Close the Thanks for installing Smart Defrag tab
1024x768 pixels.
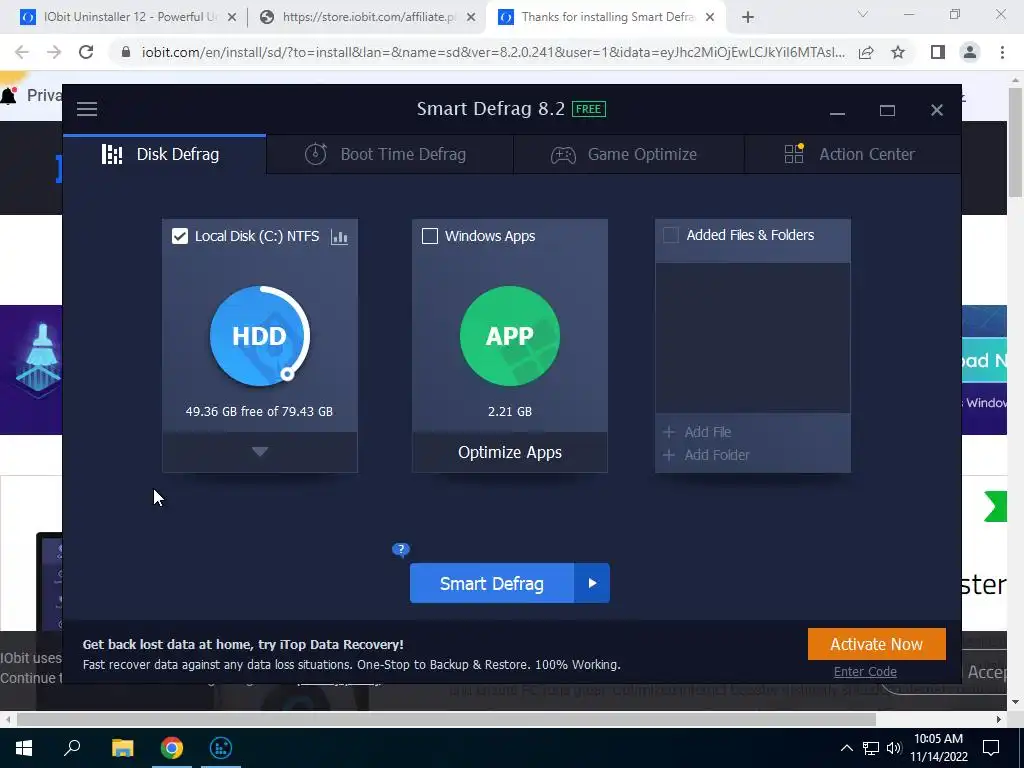[x=710, y=18]
